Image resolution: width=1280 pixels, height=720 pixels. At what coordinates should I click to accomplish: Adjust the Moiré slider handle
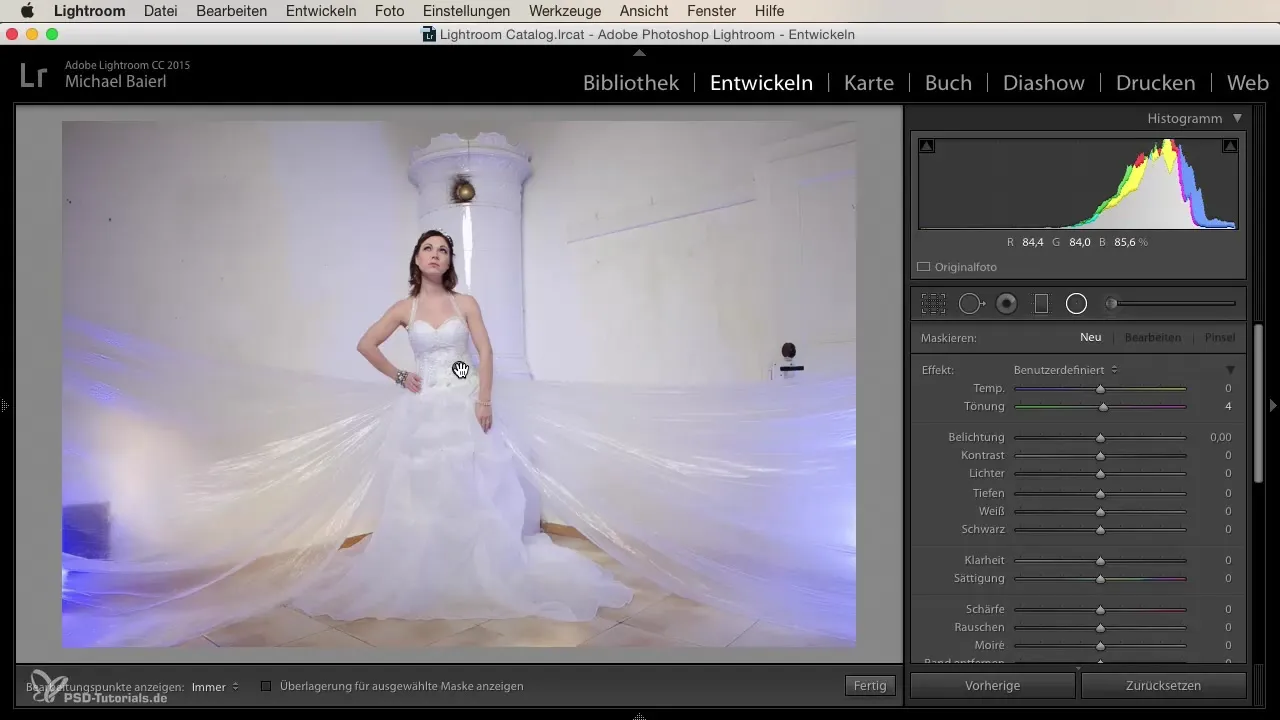[1100, 646]
